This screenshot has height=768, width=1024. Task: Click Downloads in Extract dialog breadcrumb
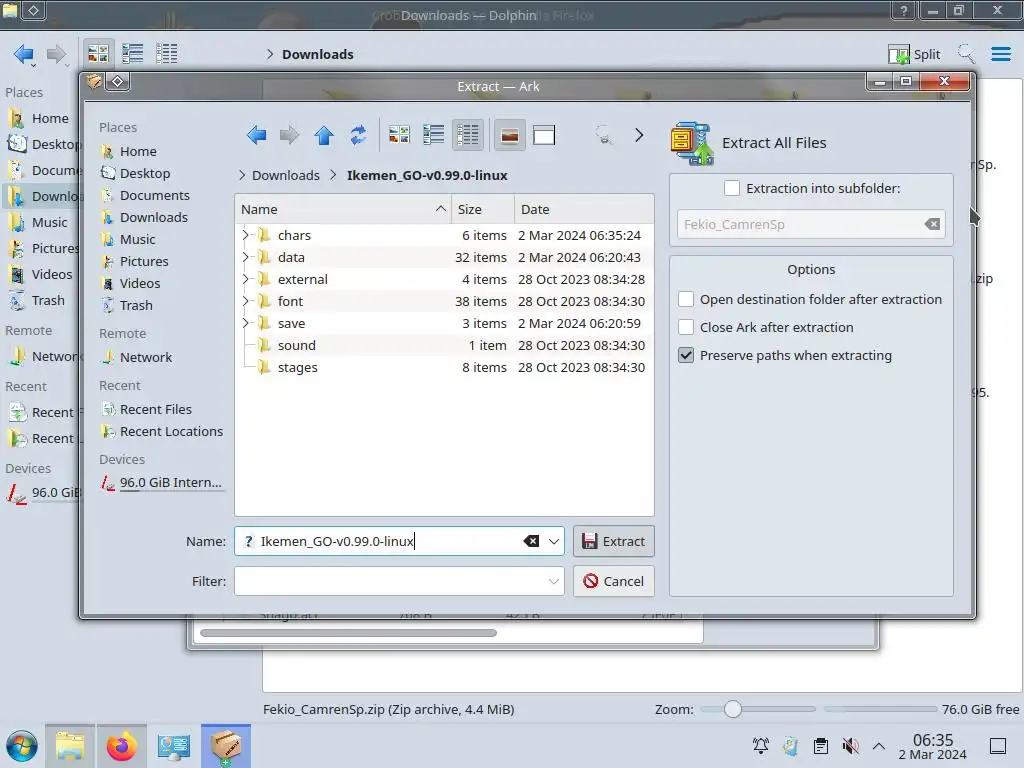click(285, 175)
